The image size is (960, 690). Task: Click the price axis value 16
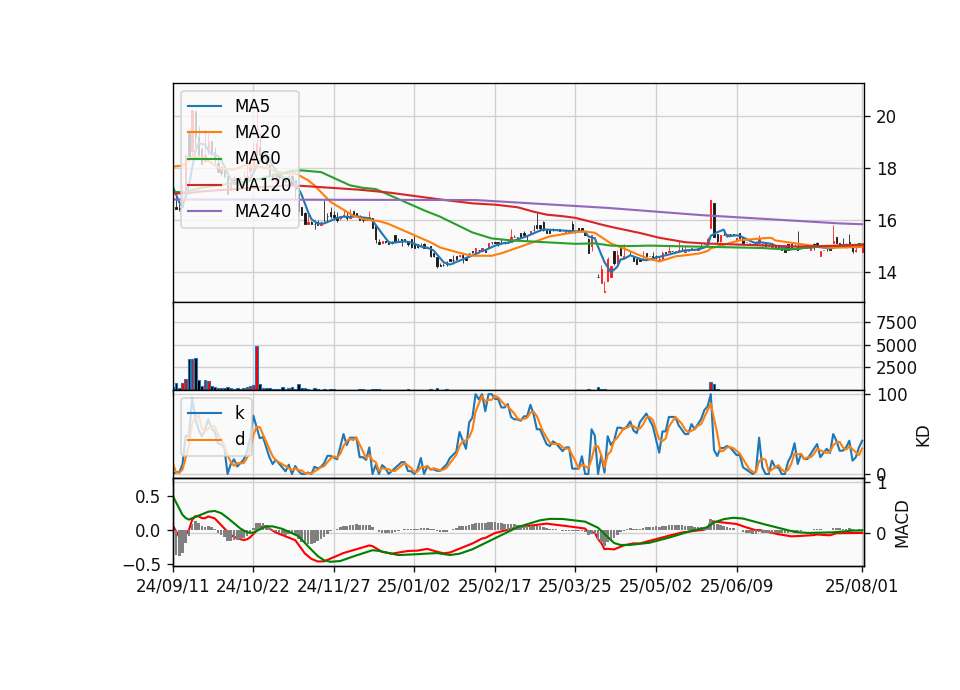(886, 221)
